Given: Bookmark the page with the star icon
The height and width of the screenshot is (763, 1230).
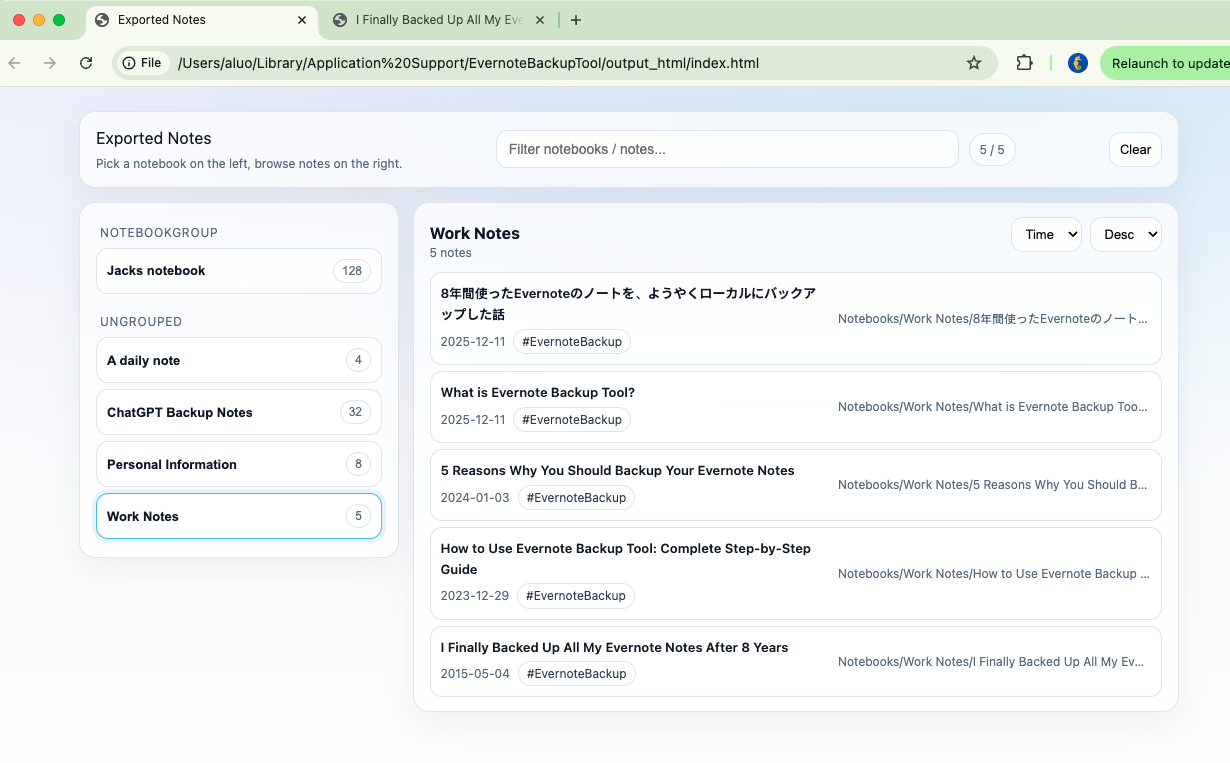Looking at the screenshot, I should tap(973, 62).
